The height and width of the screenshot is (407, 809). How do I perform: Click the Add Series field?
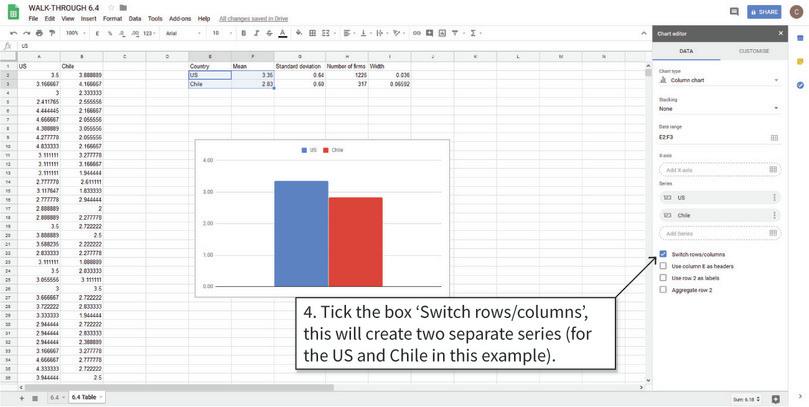point(720,233)
